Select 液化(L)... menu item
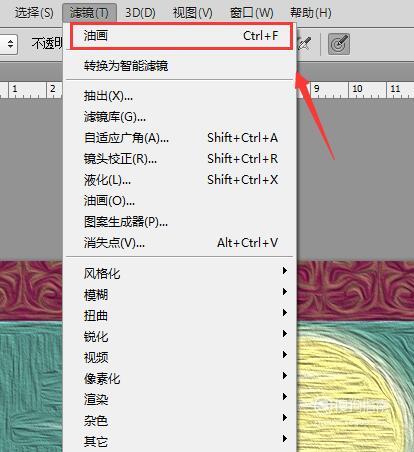This screenshot has width=414, height=452. (179, 180)
